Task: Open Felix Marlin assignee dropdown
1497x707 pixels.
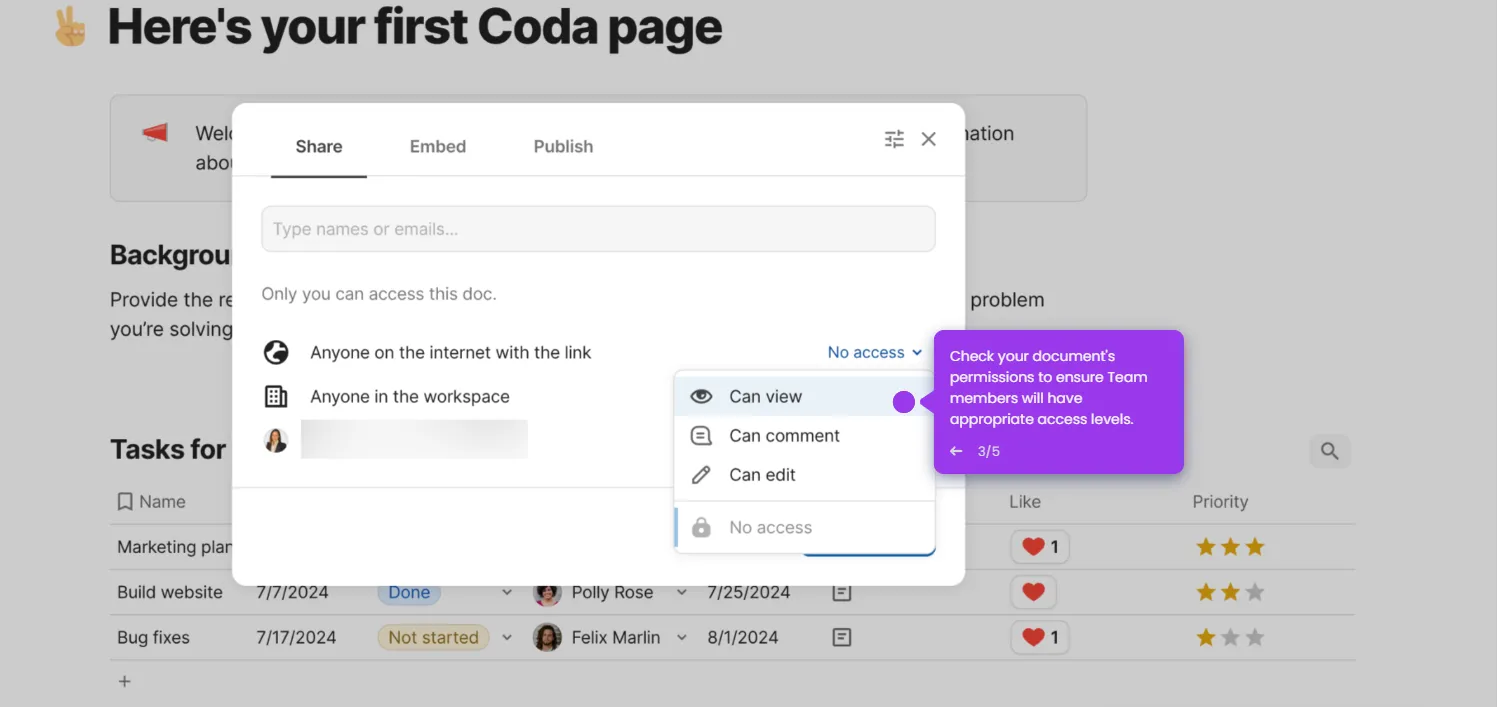Action: point(682,637)
